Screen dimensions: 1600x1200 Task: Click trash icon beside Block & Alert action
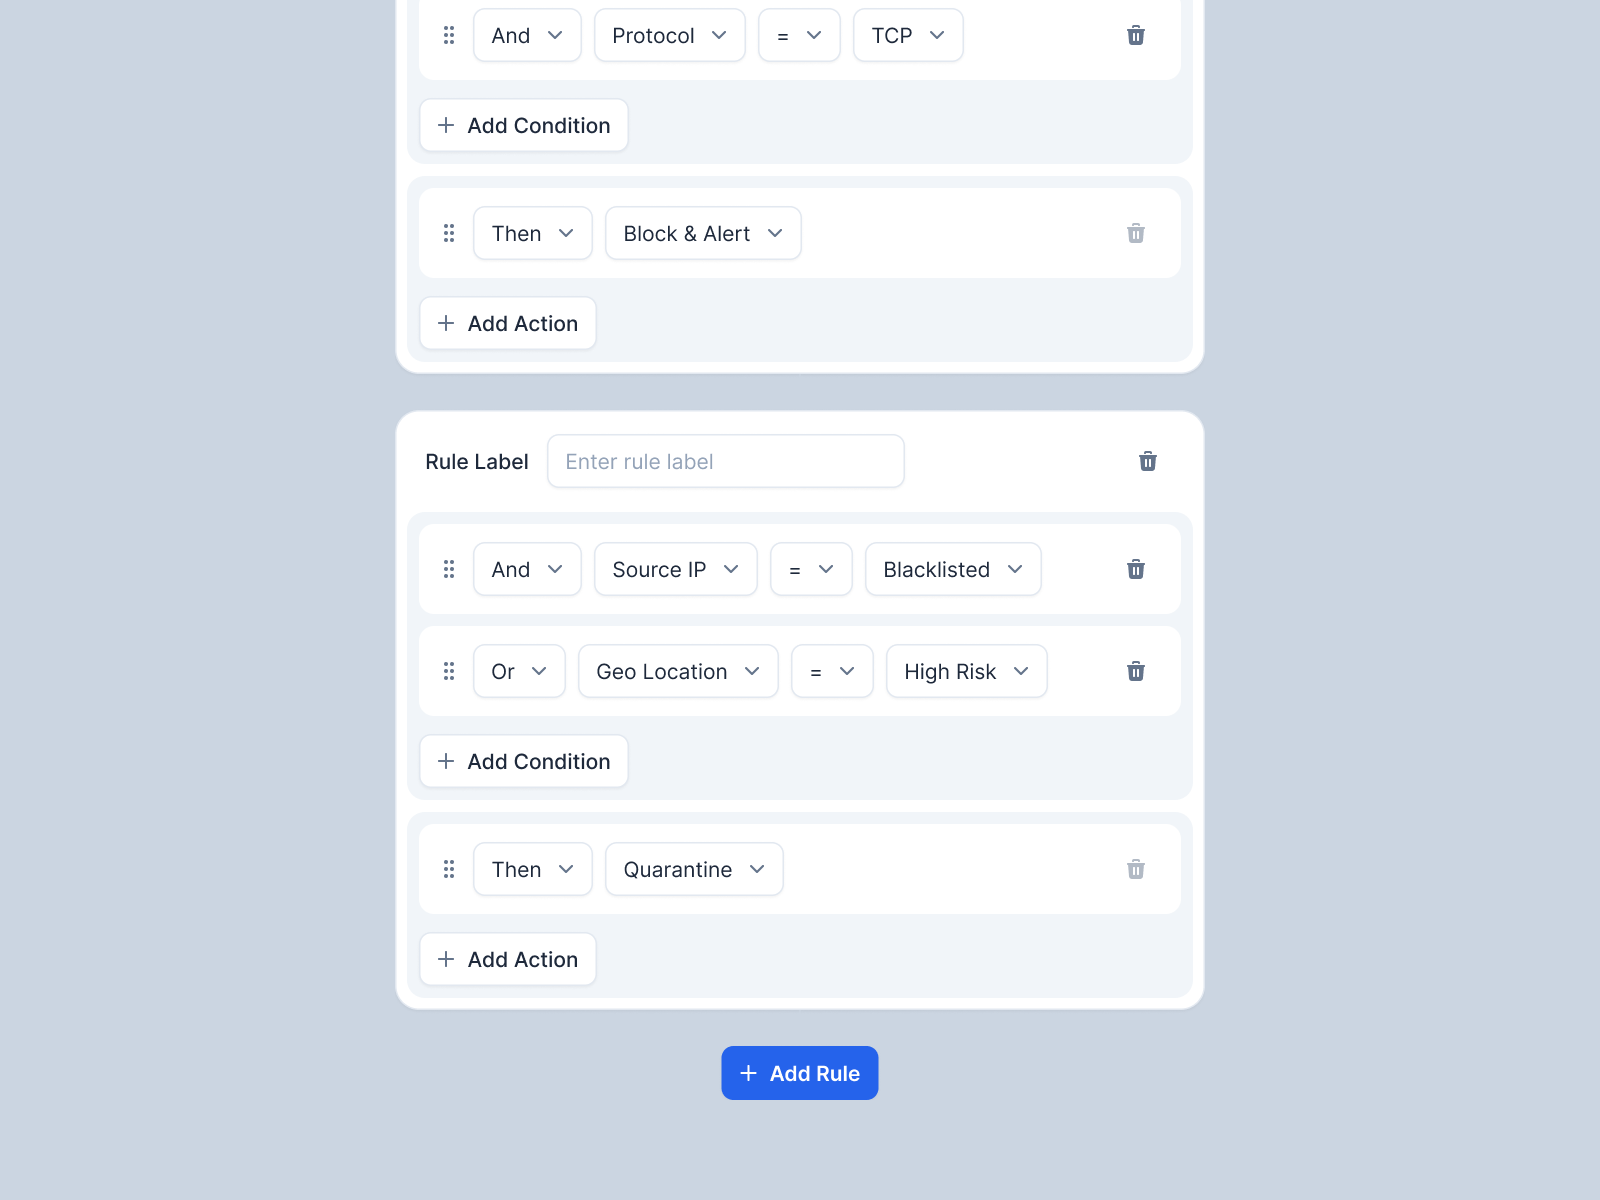click(1135, 234)
